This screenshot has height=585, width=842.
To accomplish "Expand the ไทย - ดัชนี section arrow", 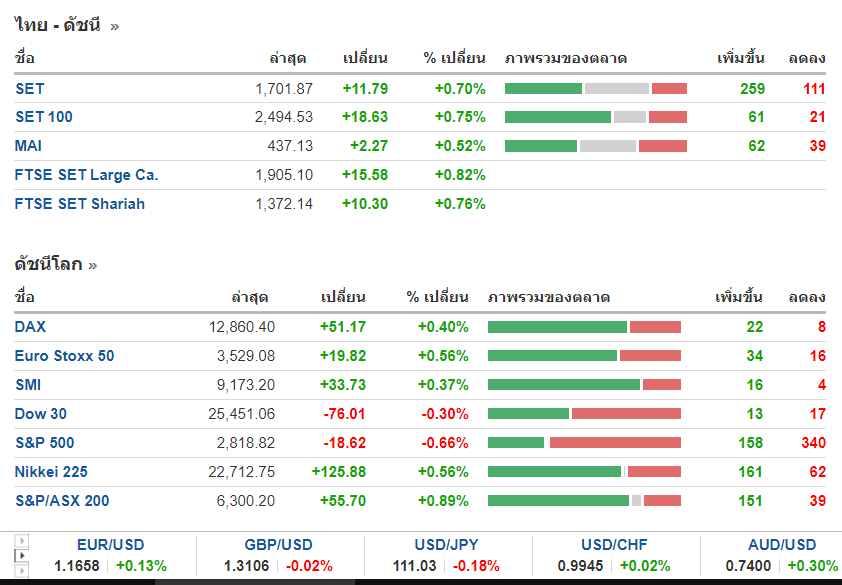I will point(115,26).
